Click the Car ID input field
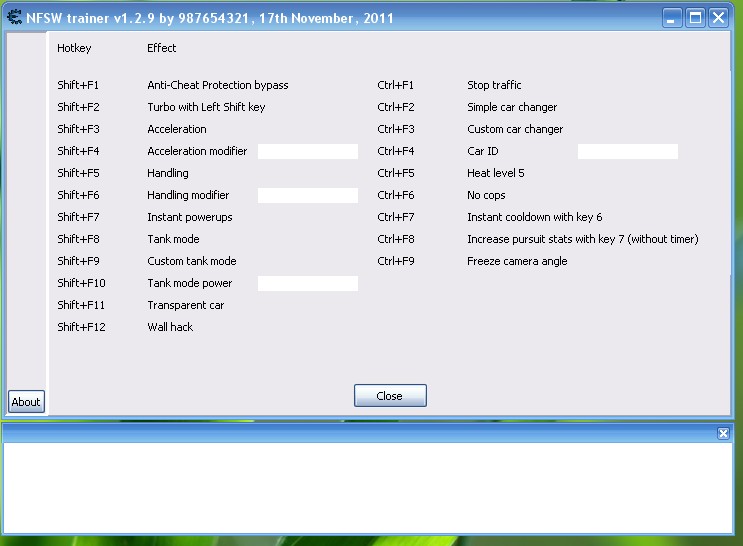 point(627,151)
